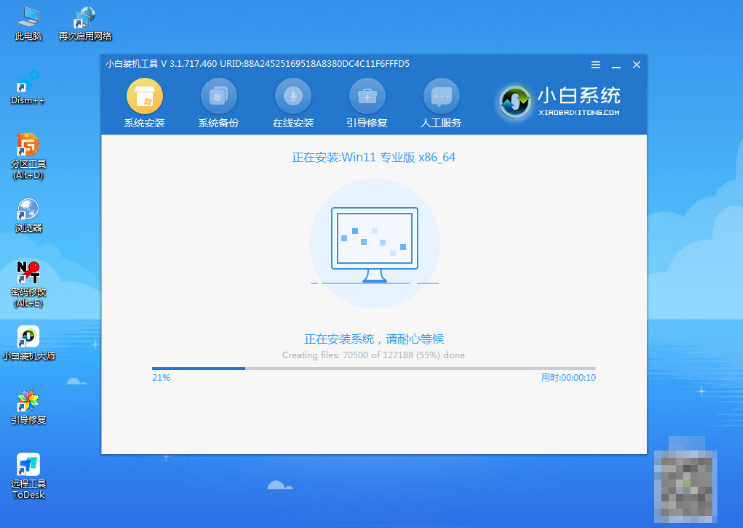Image resolution: width=743 pixels, height=528 pixels.
Task: Launch 分区工具 partition tool shortcut
Action: [x=28, y=150]
